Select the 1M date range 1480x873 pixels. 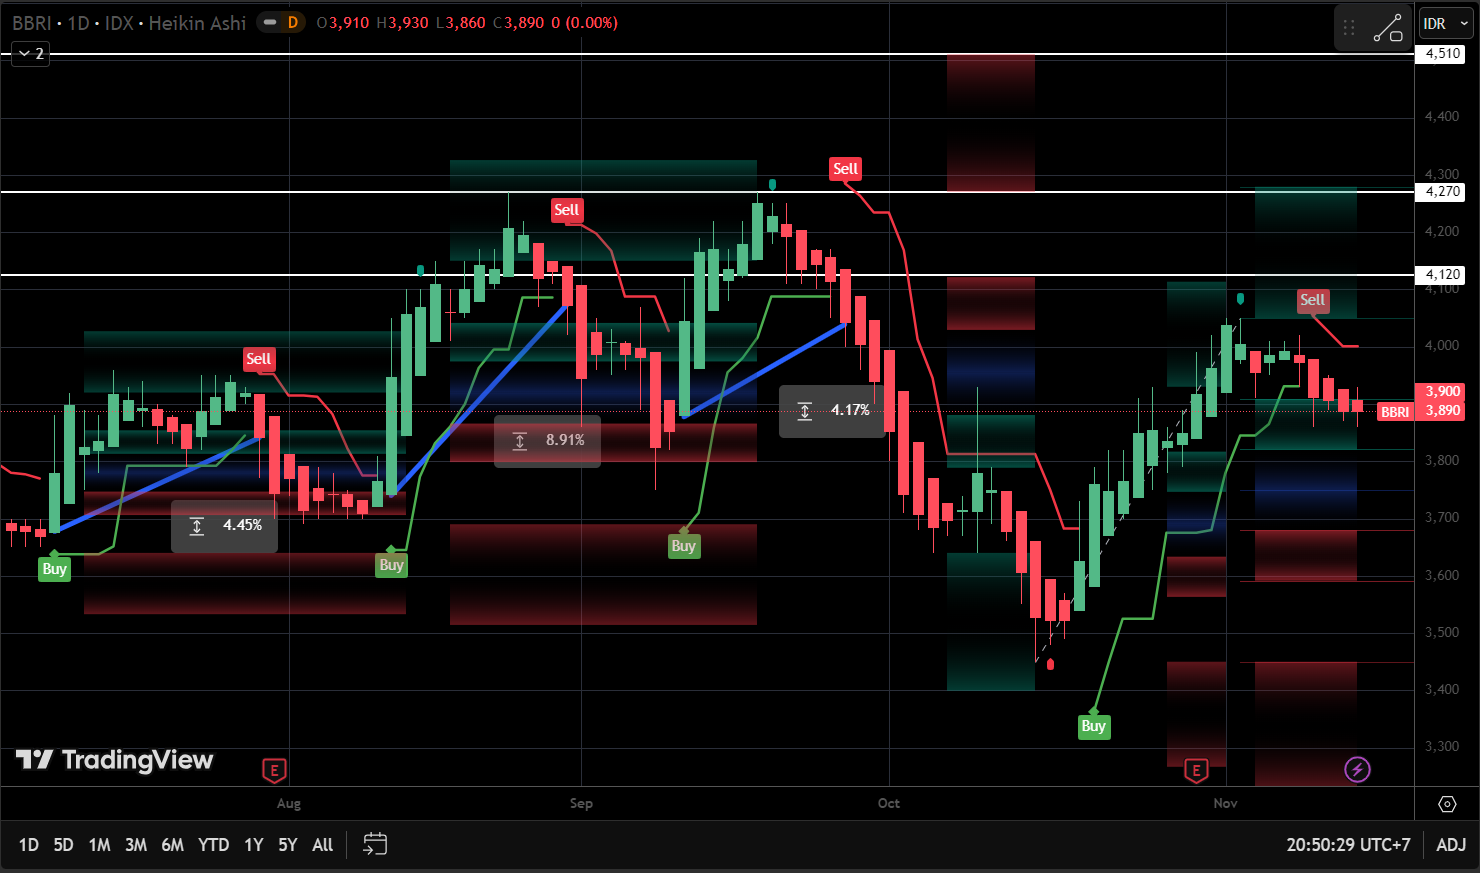click(x=99, y=845)
